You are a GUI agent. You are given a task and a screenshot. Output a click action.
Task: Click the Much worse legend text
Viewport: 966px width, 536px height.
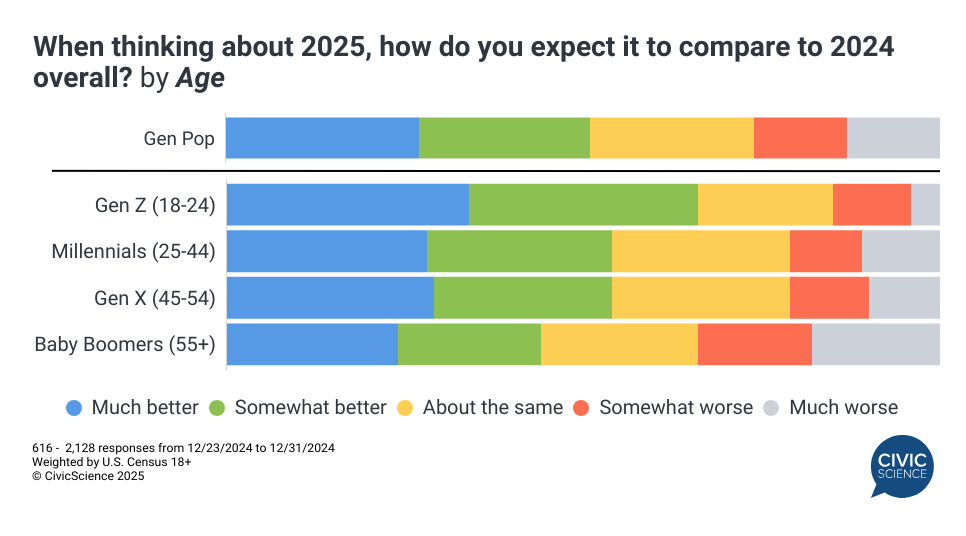pos(843,408)
